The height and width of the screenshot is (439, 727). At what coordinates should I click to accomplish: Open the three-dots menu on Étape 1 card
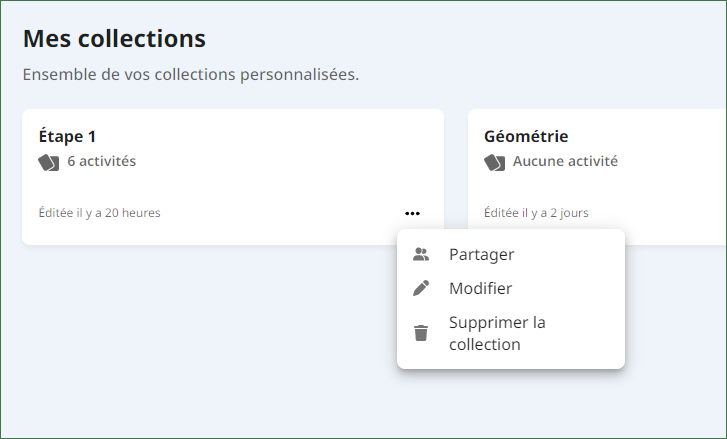[x=412, y=213]
